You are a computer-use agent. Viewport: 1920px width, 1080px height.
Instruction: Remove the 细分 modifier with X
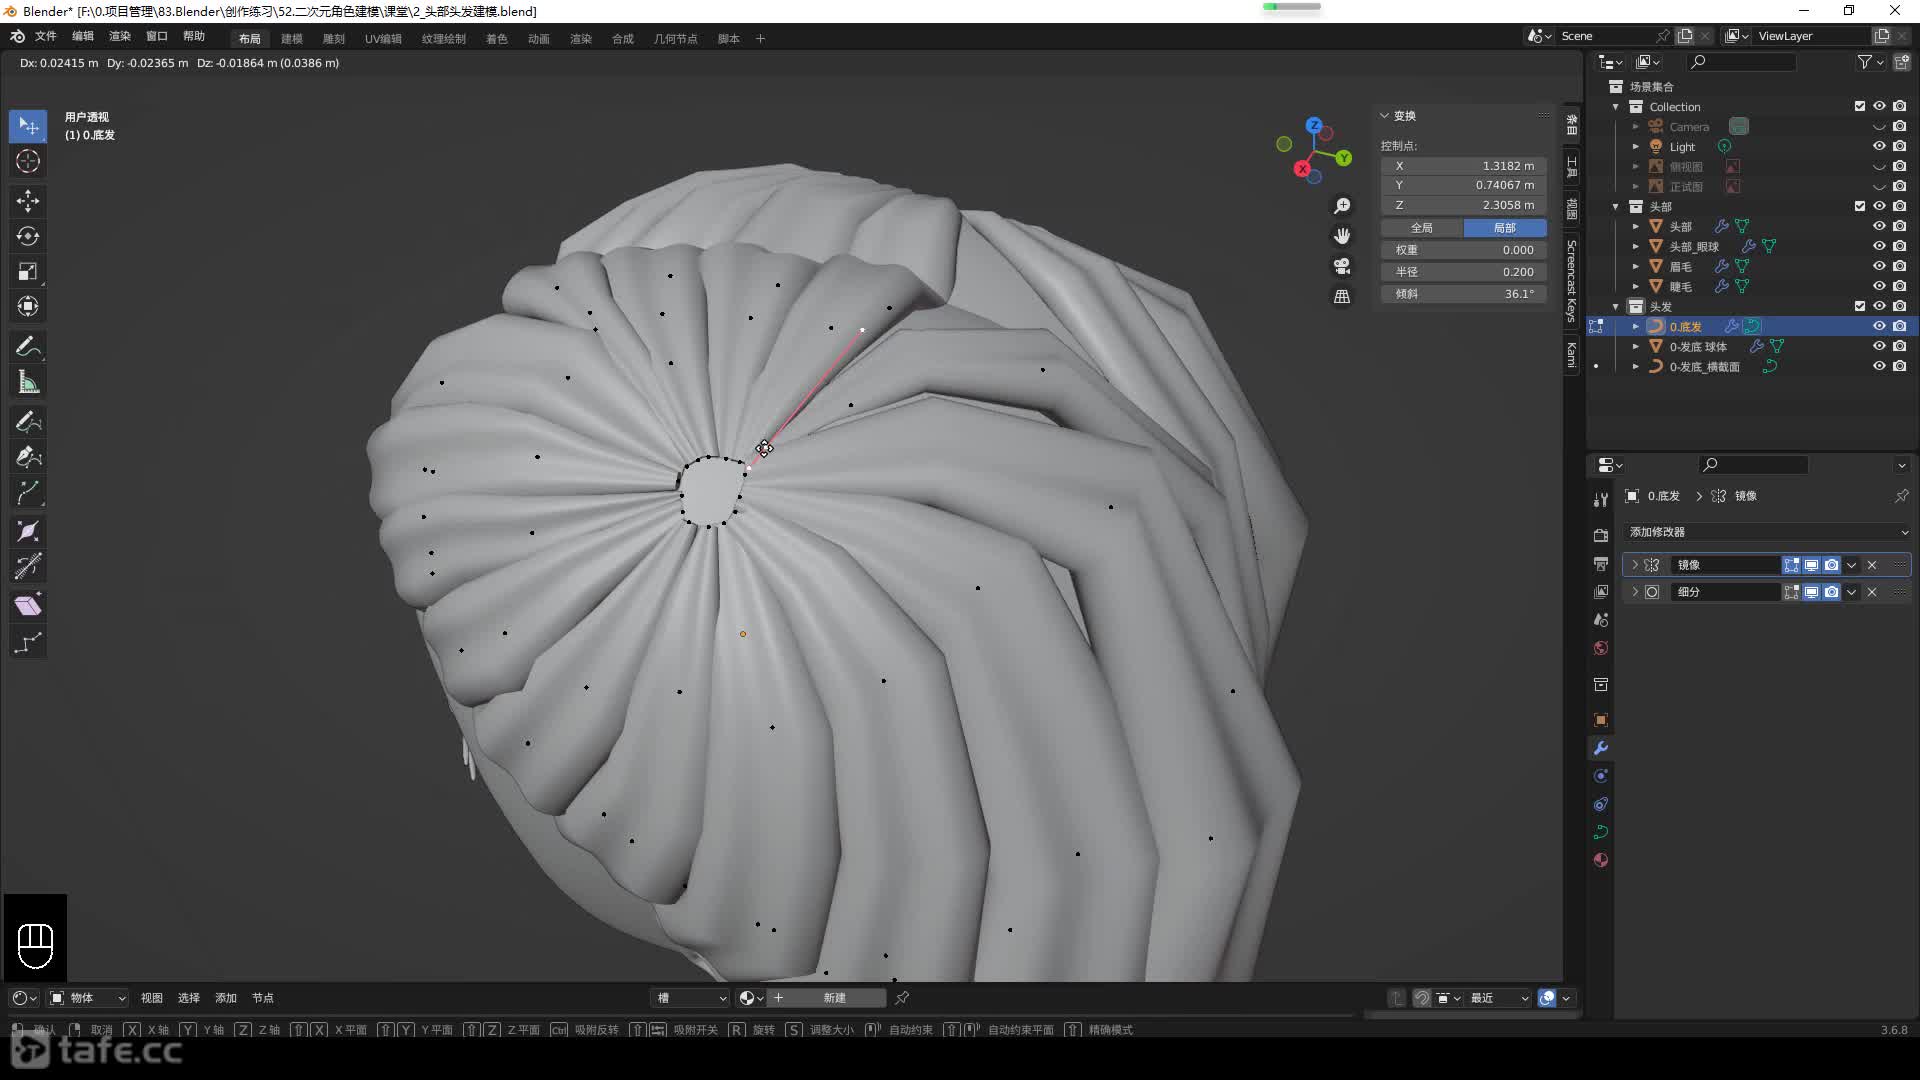[1872, 592]
